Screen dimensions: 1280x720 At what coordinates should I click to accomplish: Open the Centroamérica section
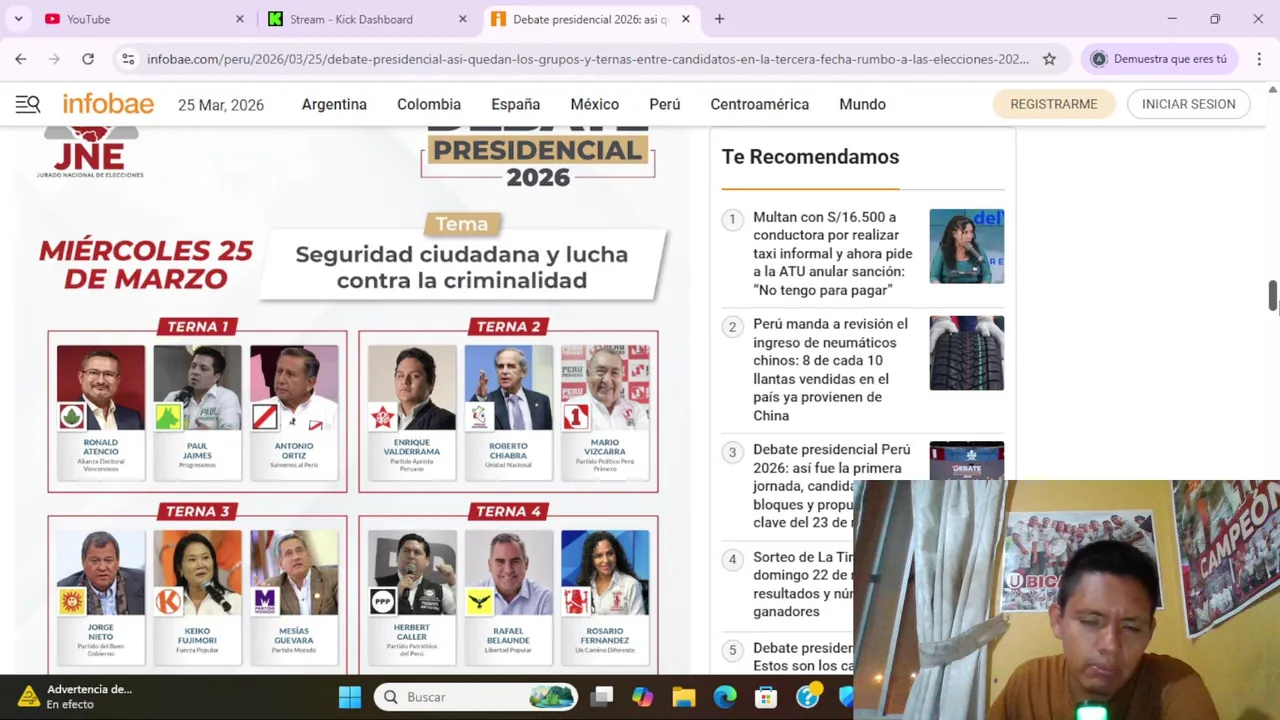click(x=759, y=104)
